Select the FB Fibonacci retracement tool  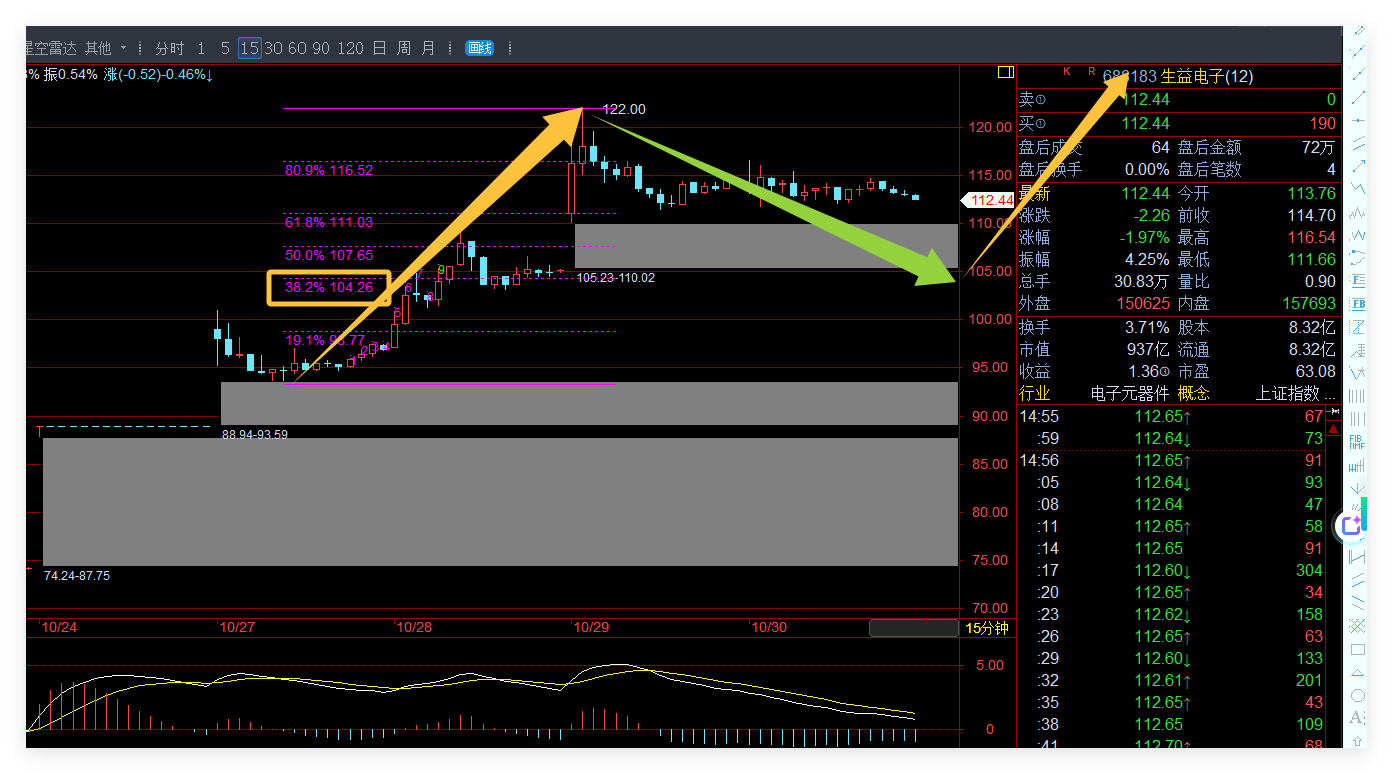pyautogui.click(x=1357, y=303)
